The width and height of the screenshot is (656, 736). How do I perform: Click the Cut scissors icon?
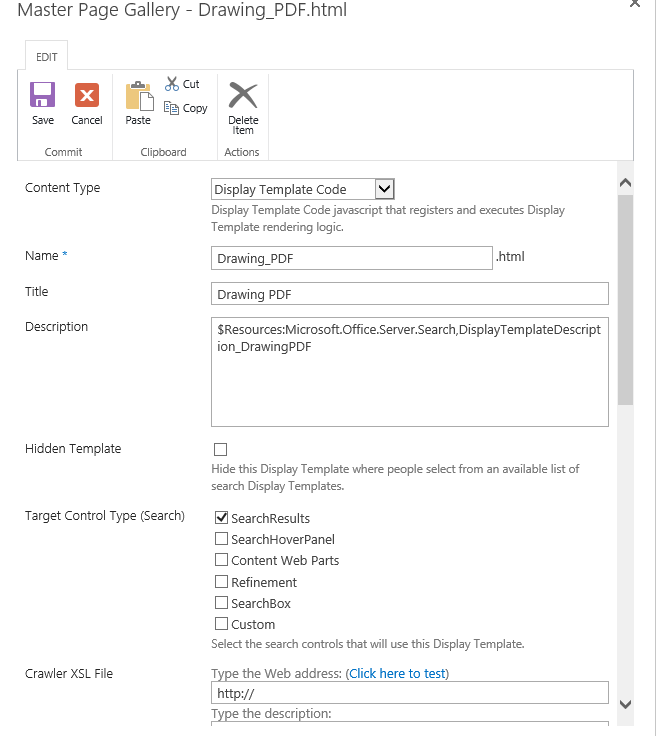click(171, 84)
